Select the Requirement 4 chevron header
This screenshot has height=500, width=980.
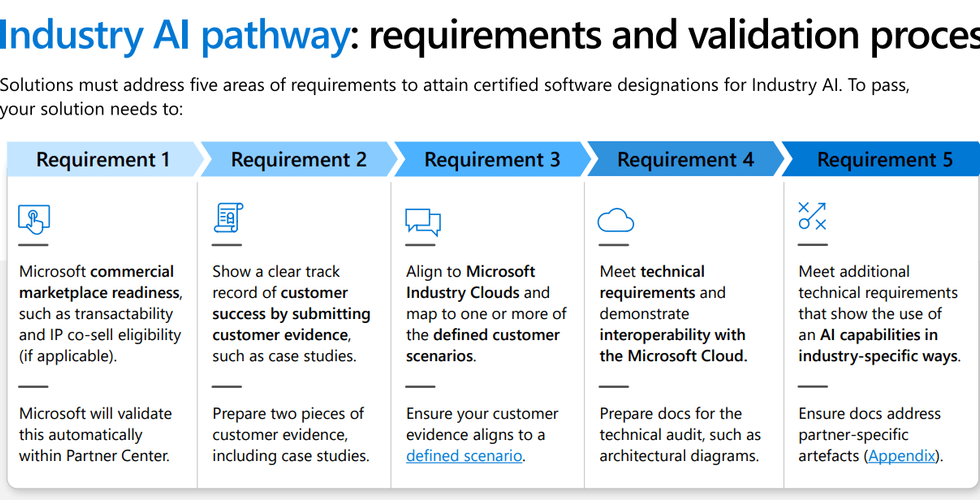686,159
